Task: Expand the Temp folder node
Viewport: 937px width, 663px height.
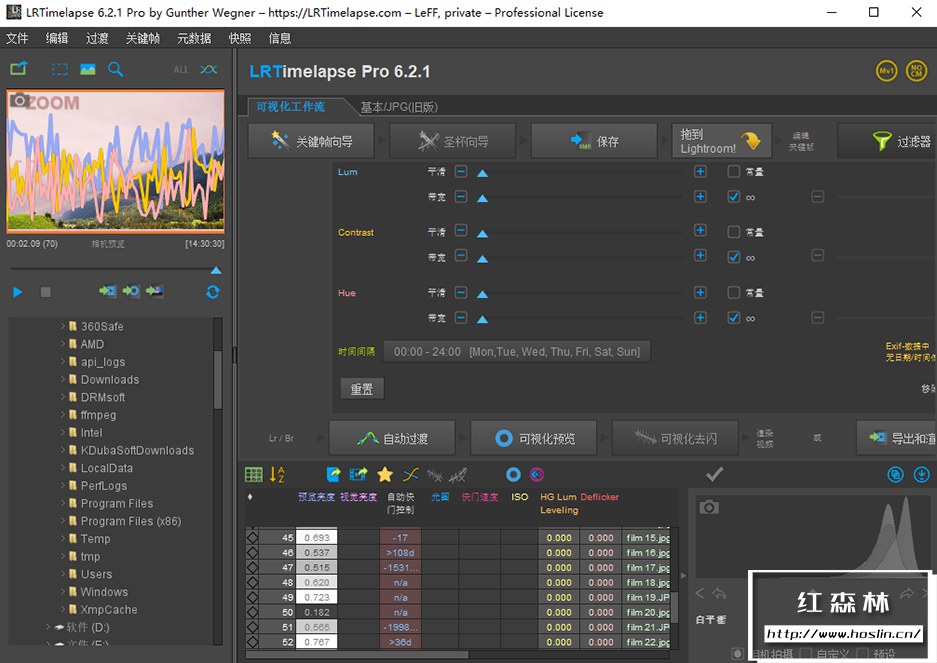Action: pos(63,538)
